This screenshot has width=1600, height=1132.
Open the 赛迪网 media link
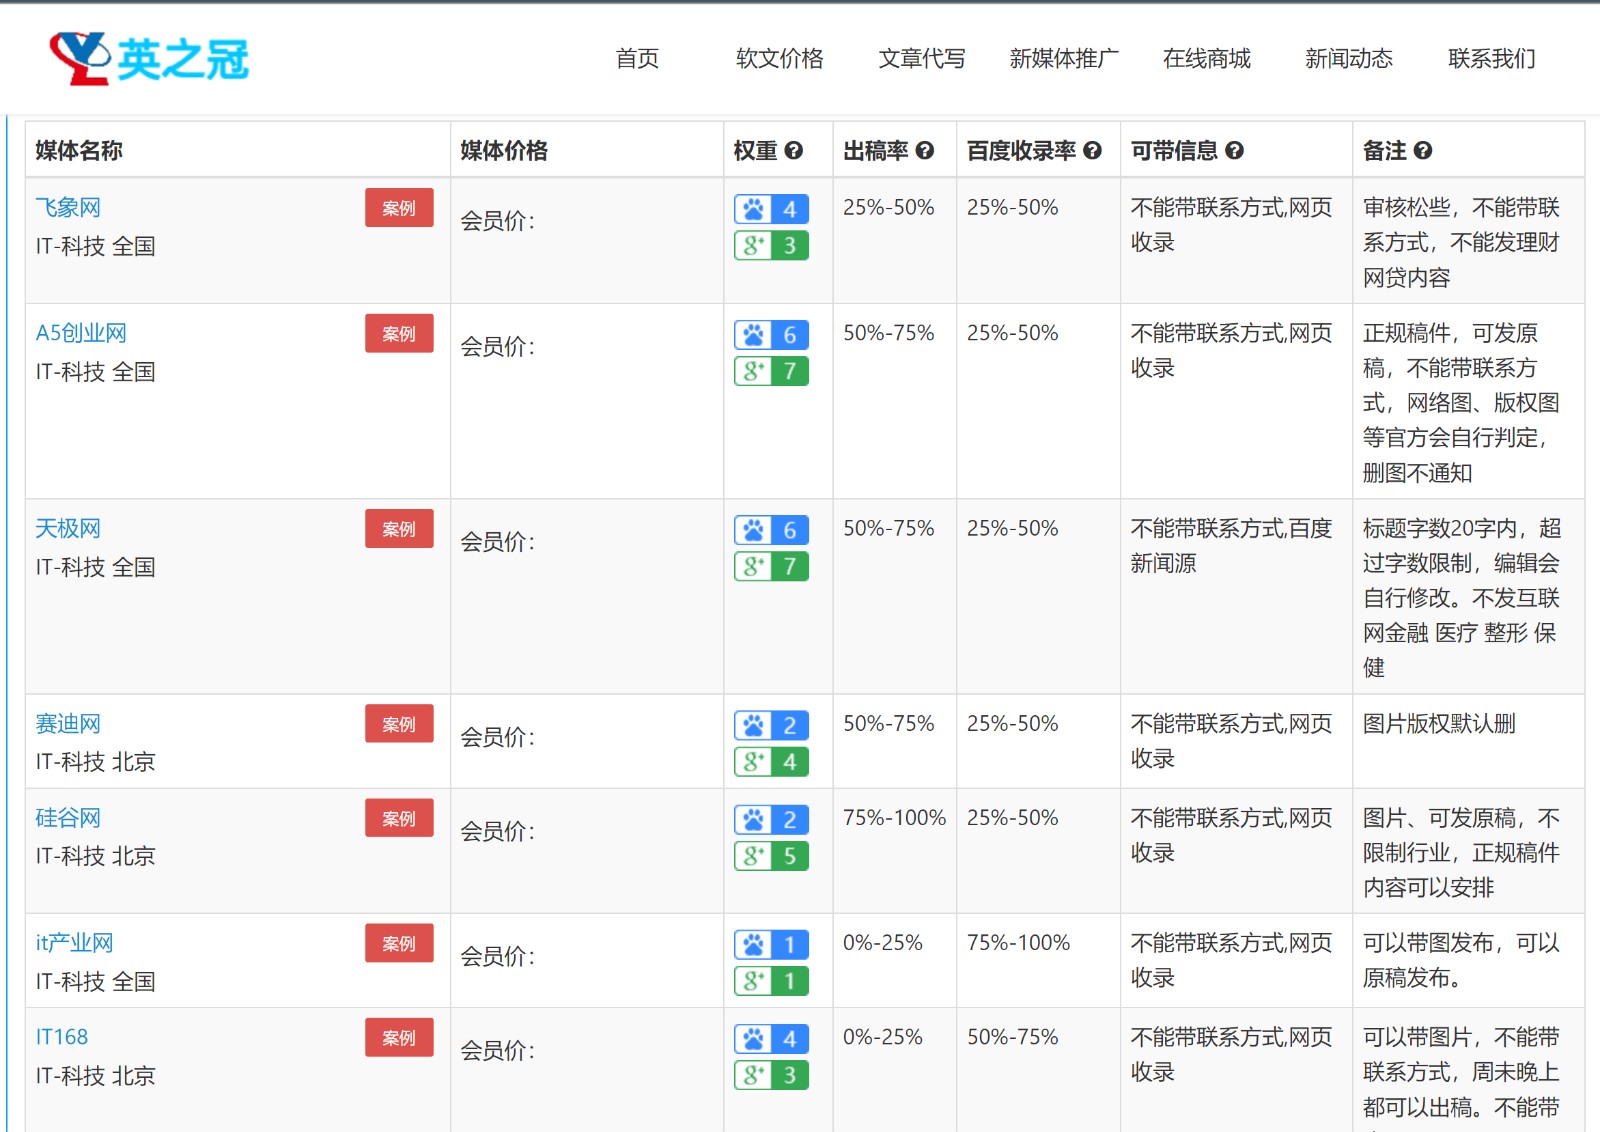pos(68,723)
